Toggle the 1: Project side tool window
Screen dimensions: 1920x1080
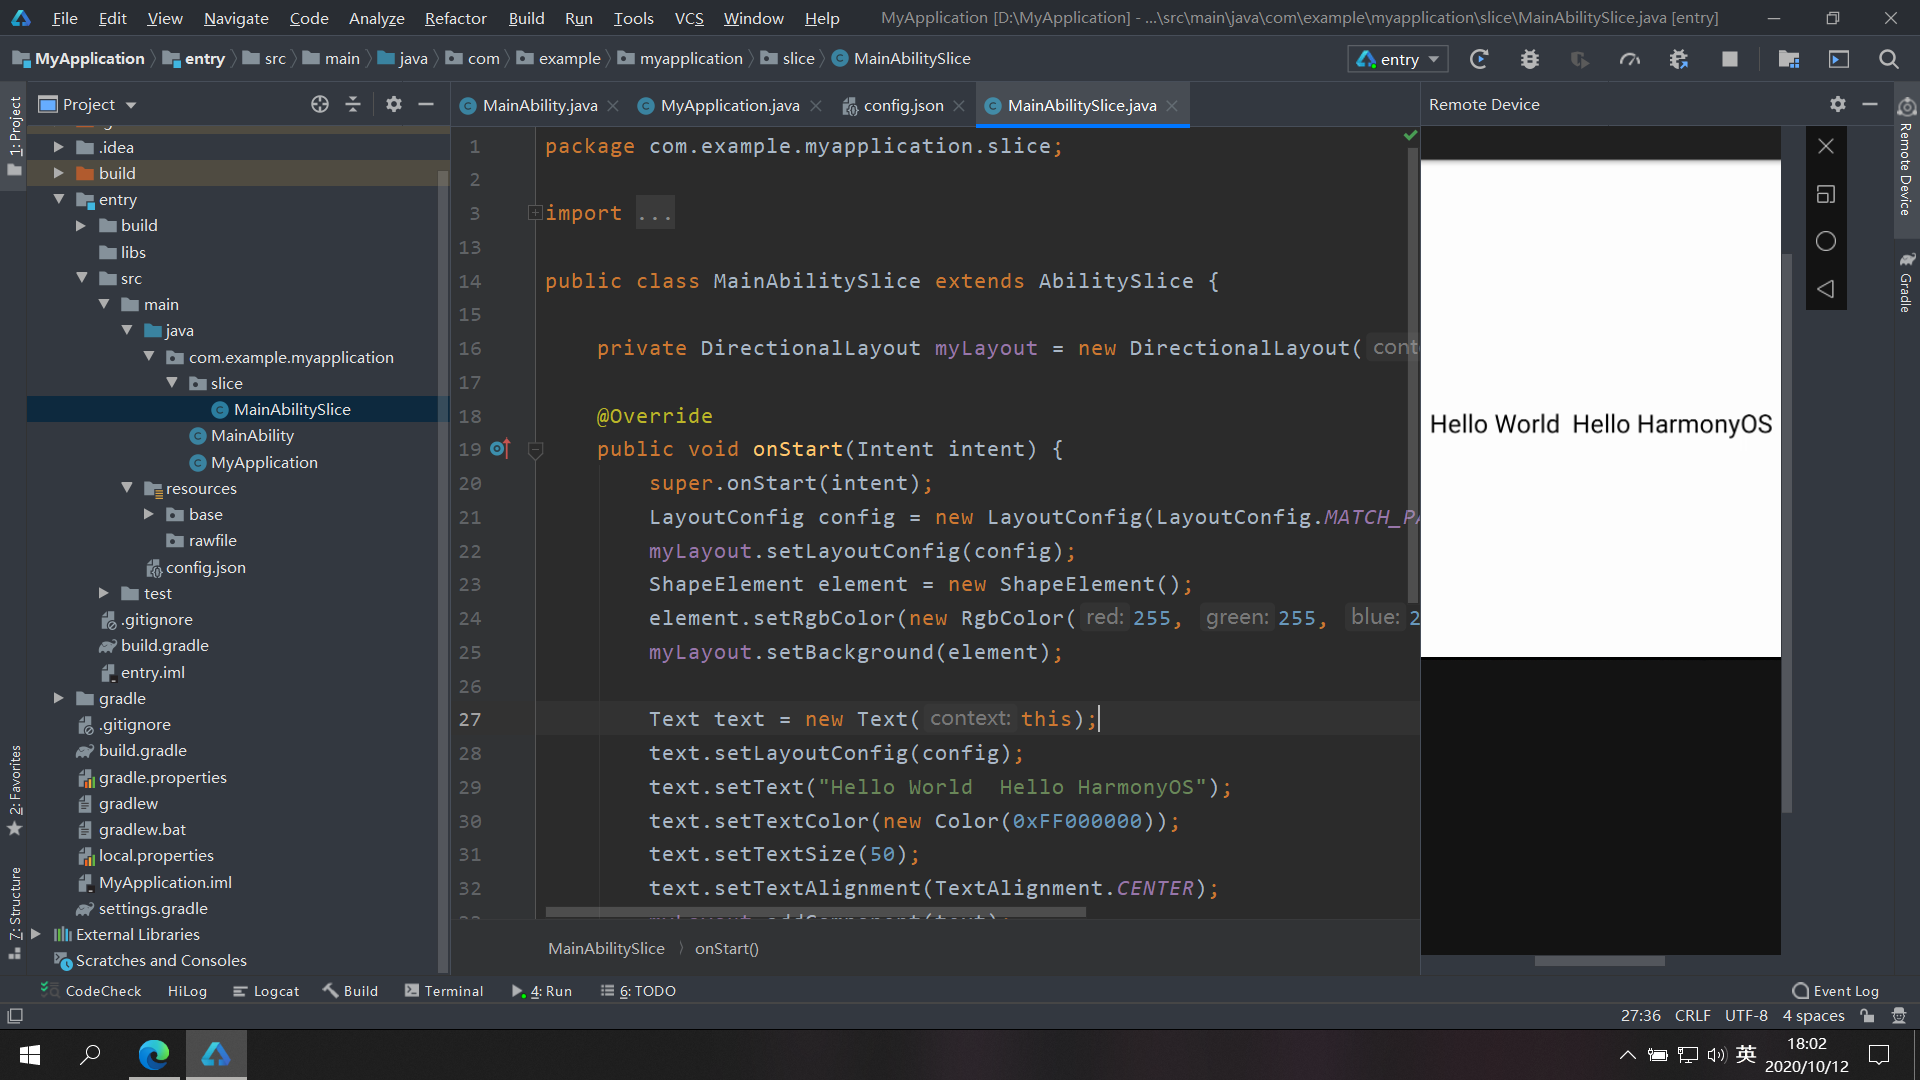pos(14,134)
